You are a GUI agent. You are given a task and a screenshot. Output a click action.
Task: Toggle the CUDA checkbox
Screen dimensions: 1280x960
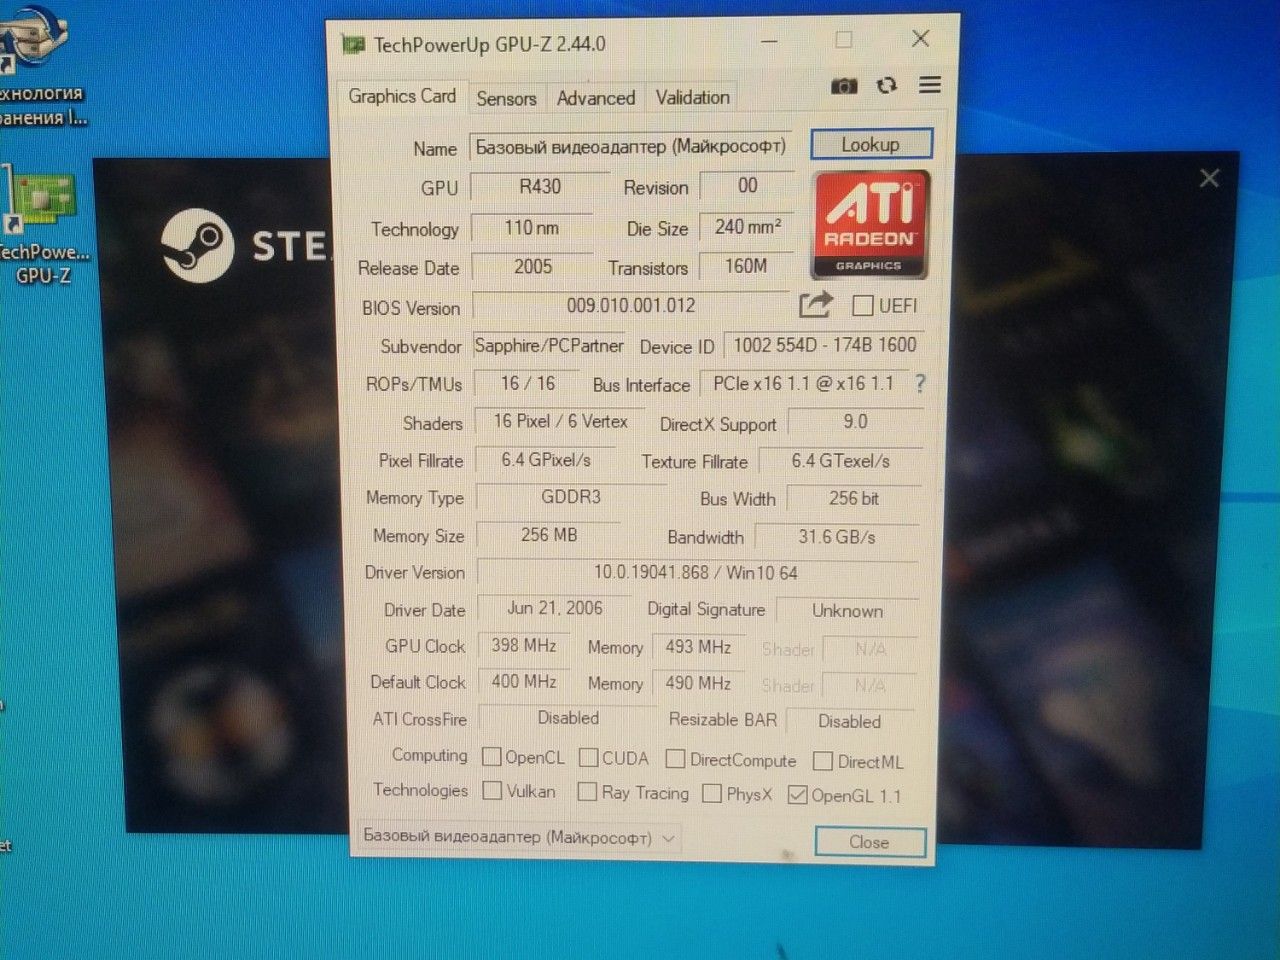[589, 758]
